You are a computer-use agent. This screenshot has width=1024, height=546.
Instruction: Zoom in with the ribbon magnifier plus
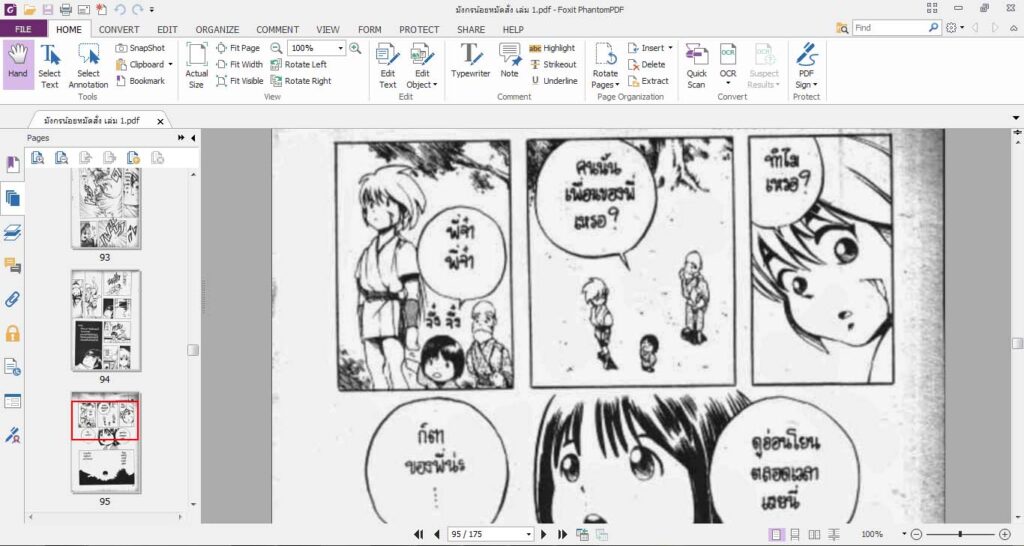(x=355, y=48)
